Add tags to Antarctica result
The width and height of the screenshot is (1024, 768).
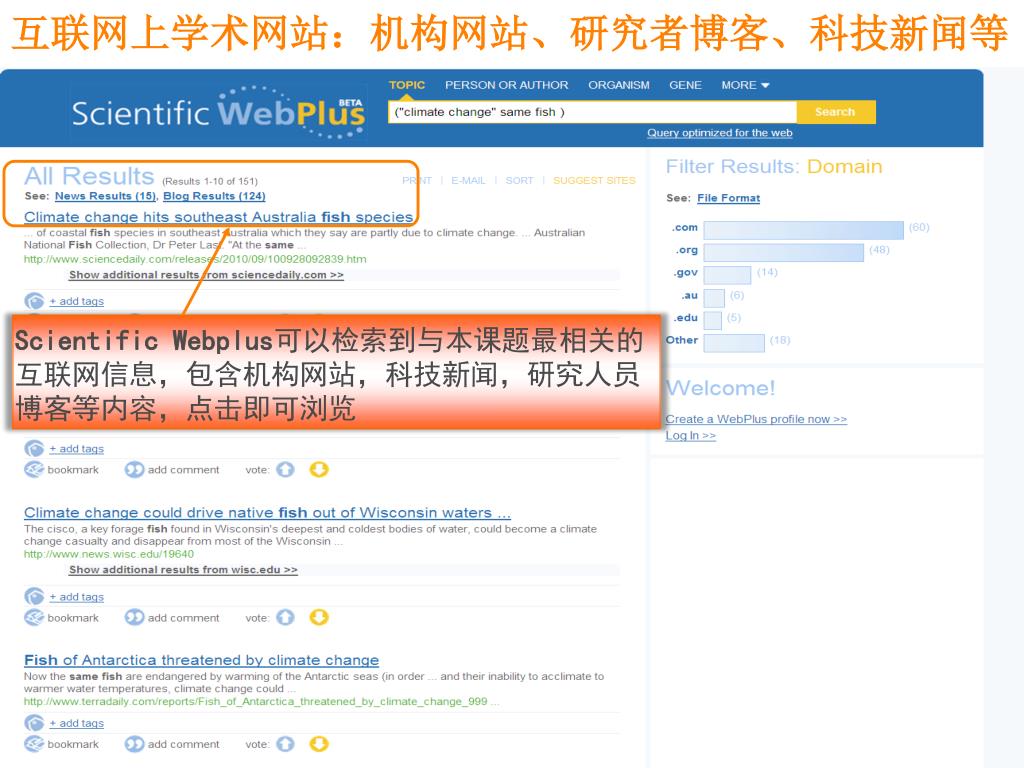tap(76, 723)
